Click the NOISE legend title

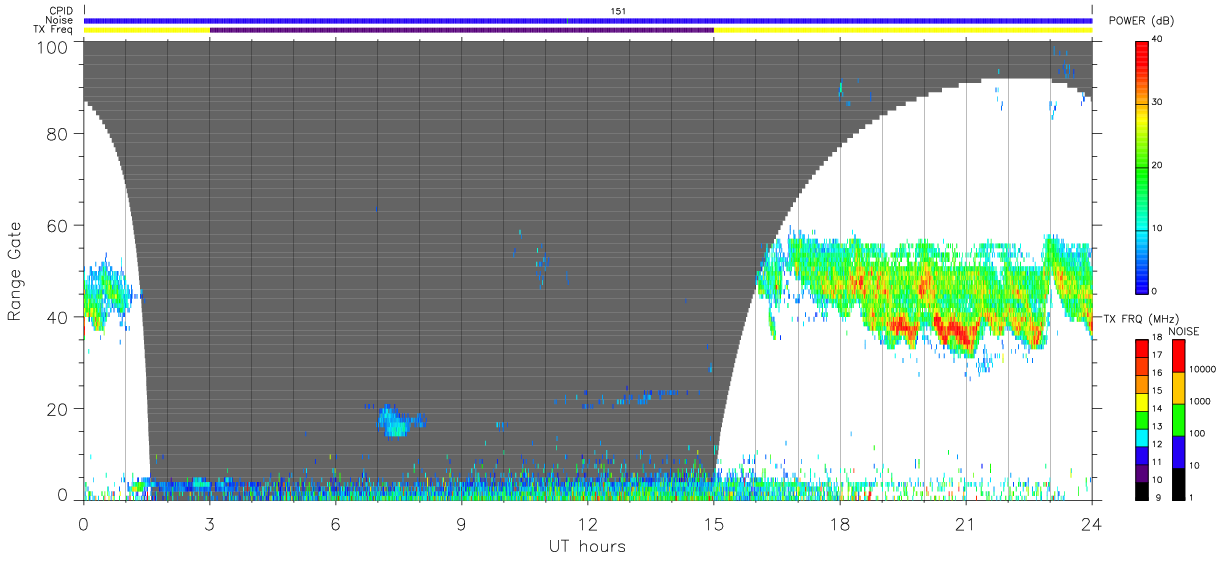click(x=1183, y=330)
